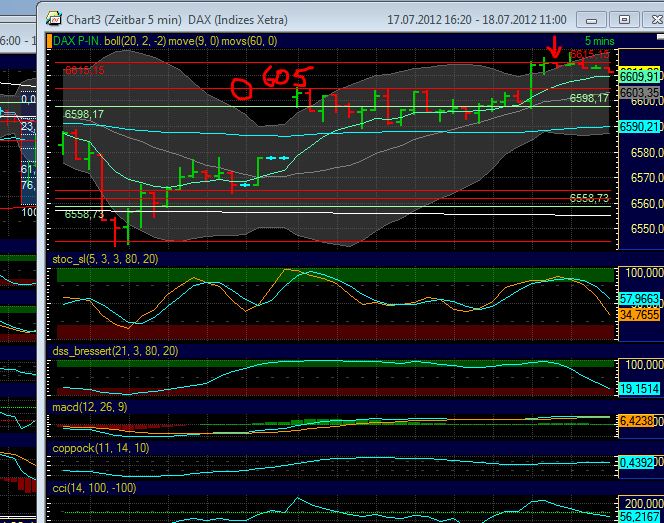Click the 'DAX (Indizes Xetra)' title text
Viewport: 664px width, 523px height.
coord(238,20)
